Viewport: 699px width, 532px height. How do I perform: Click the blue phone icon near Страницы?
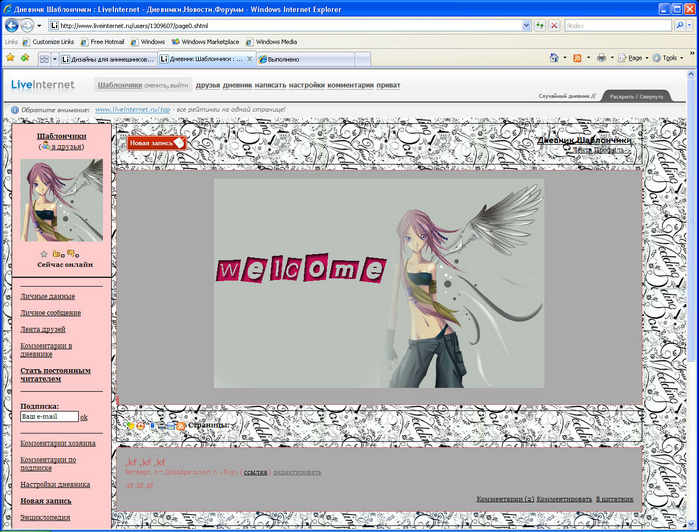click(152, 426)
